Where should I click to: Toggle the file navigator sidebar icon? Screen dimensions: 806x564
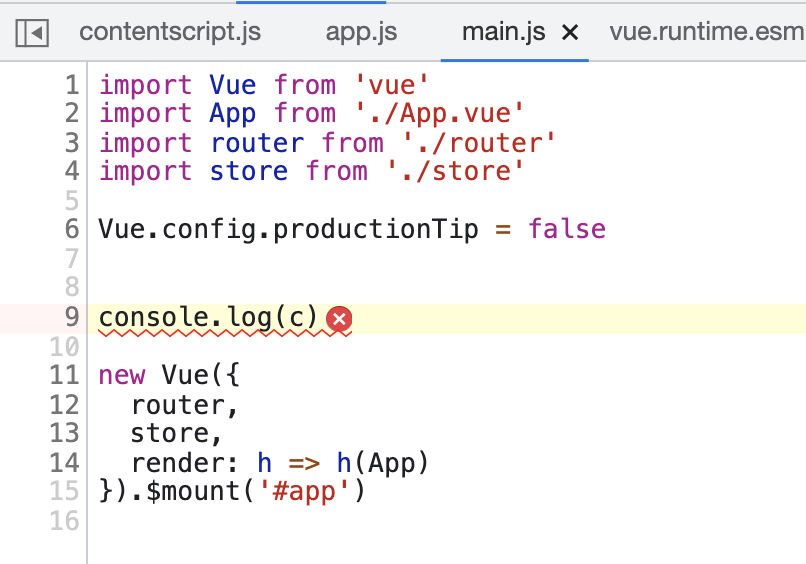pos(32,33)
